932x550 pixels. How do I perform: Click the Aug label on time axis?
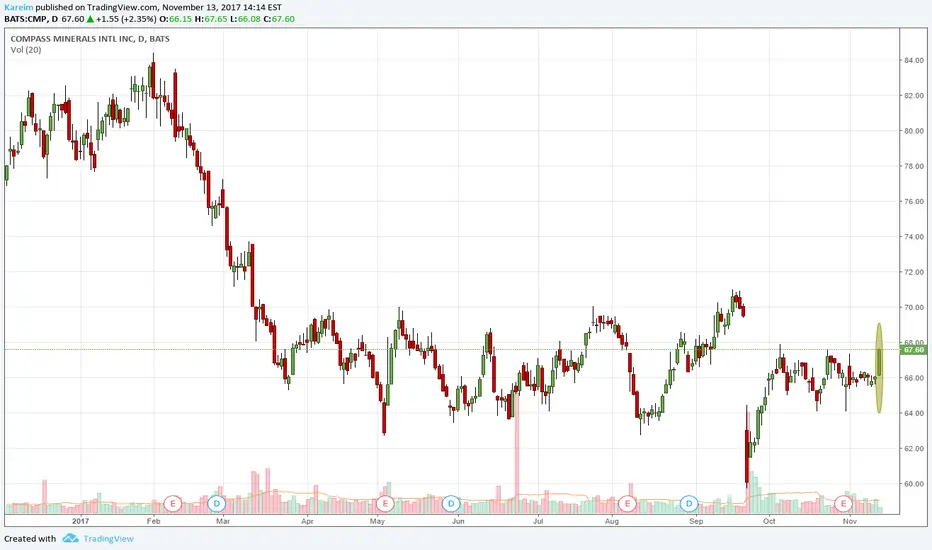click(612, 521)
